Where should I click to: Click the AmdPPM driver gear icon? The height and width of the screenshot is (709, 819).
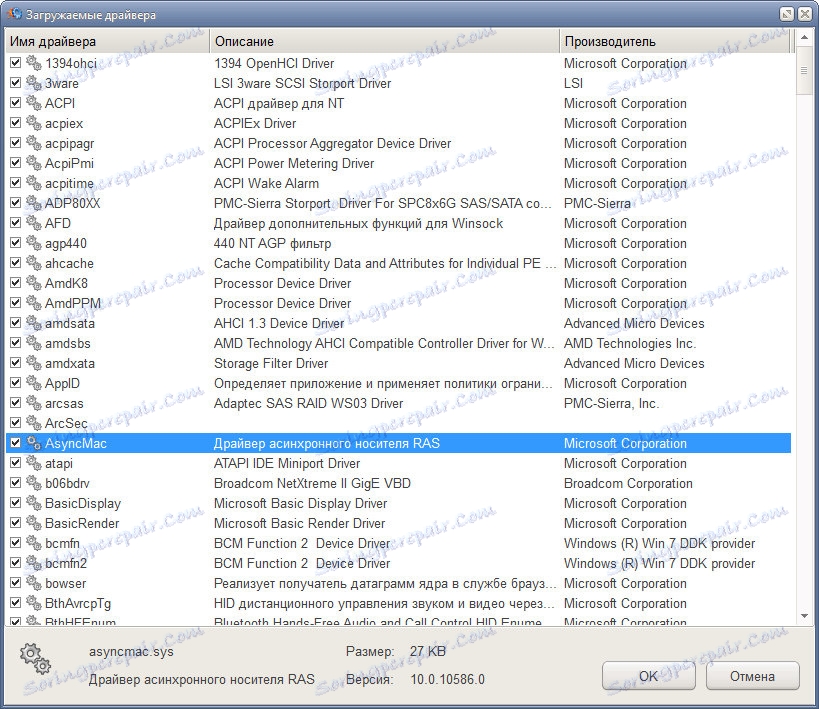click(x=34, y=303)
